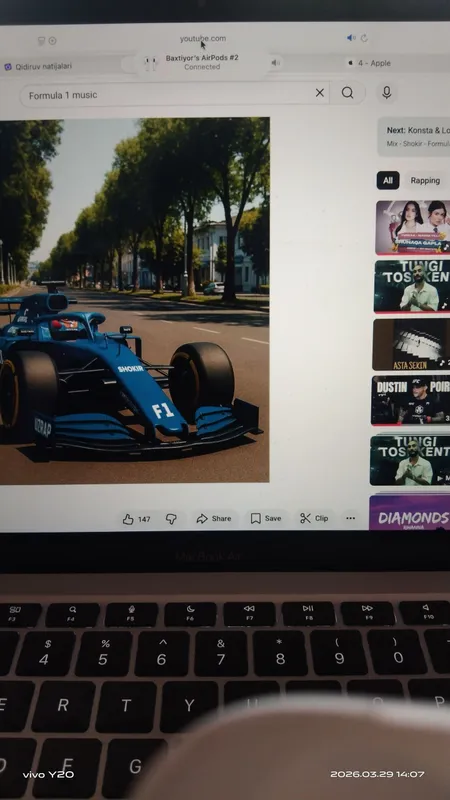The height and width of the screenshot is (800, 450).
Task: Select the Rapping filter chip
Action: pos(425,181)
